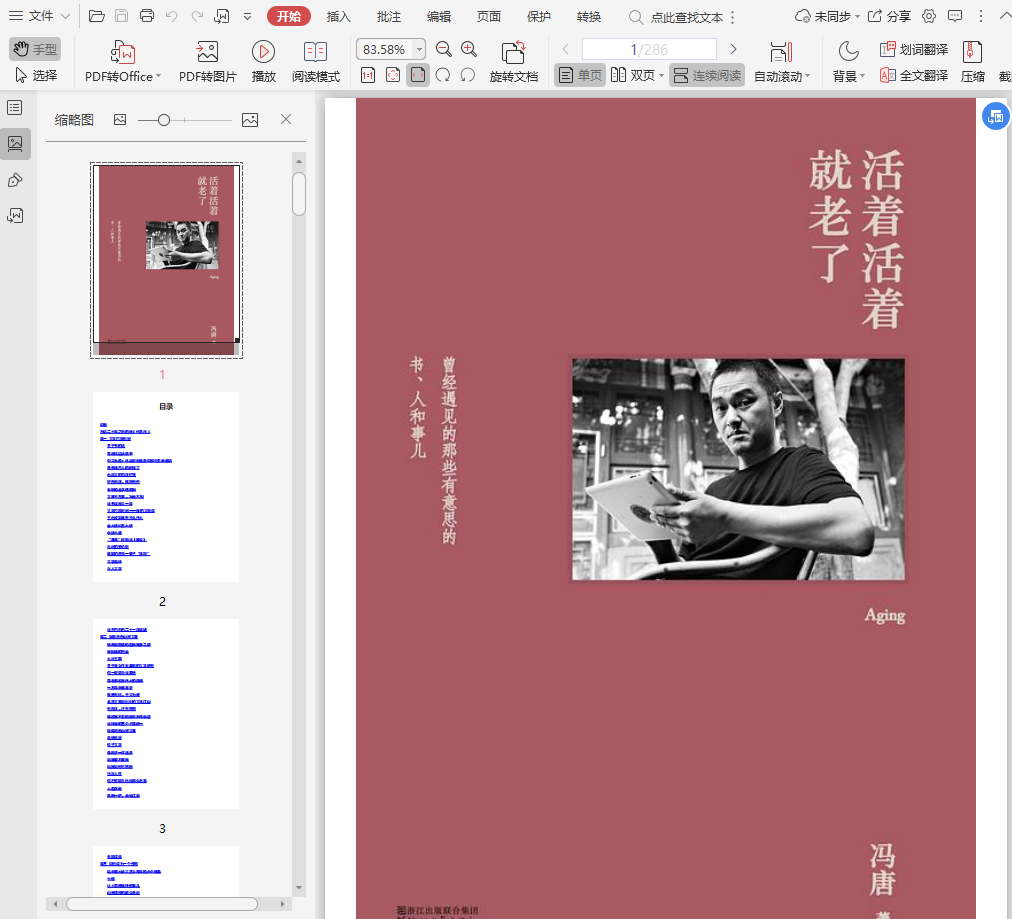Click the zoom in magnifier icon
Screen dimensions: 1012x919
pos(469,49)
